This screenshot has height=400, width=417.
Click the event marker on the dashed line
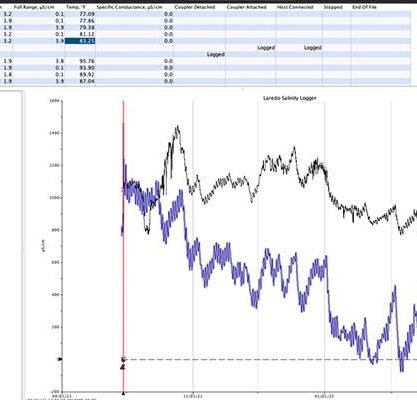pyautogui.click(x=123, y=359)
